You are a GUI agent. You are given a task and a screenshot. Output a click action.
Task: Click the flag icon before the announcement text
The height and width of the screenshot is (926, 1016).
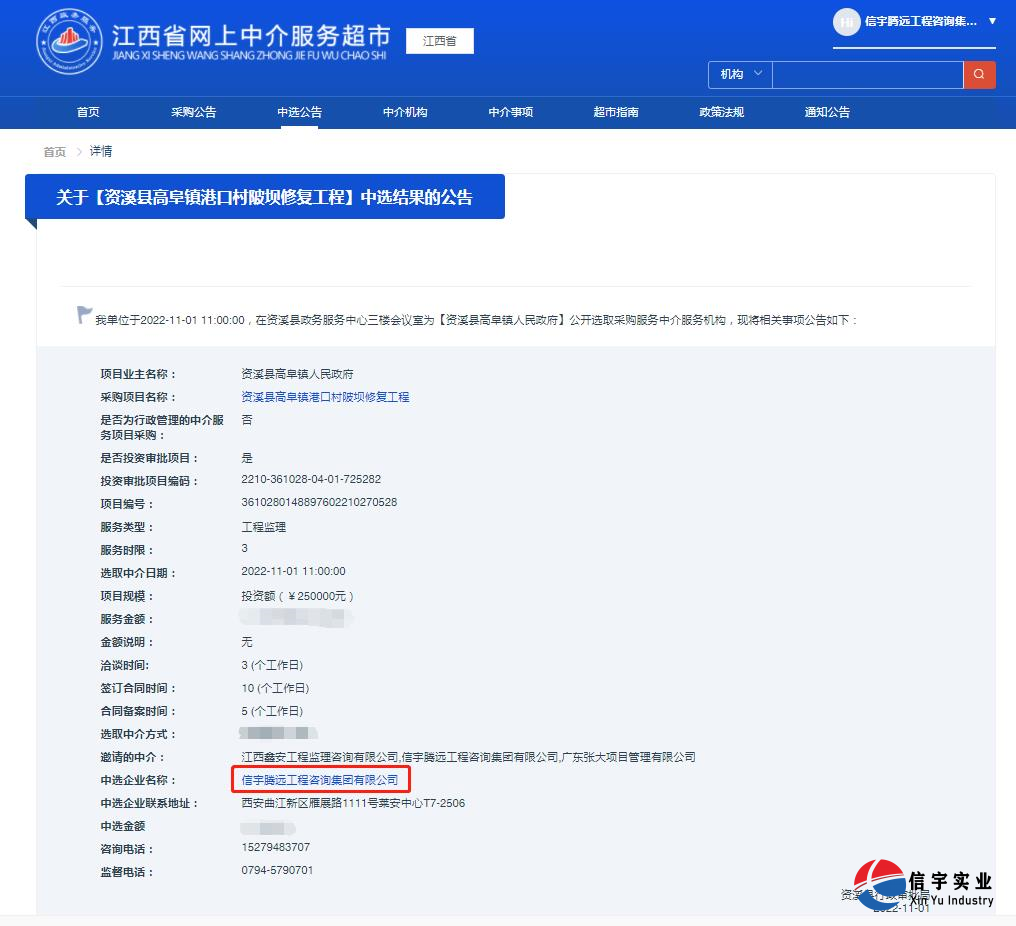point(84,314)
